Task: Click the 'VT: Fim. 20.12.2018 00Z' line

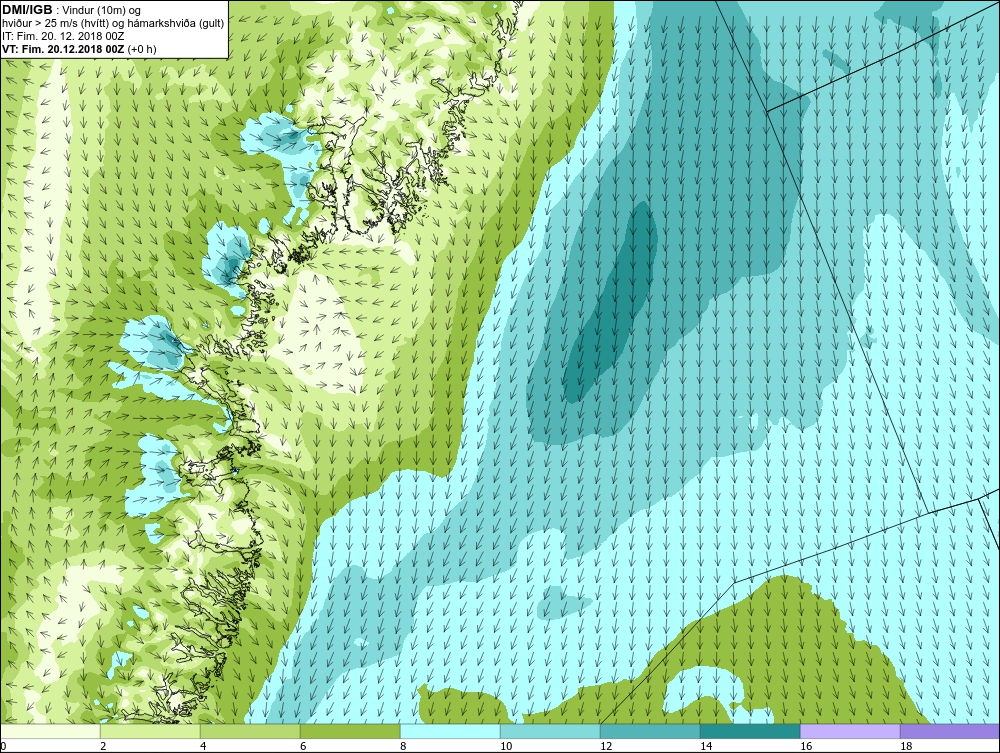Action: click(x=64, y=49)
